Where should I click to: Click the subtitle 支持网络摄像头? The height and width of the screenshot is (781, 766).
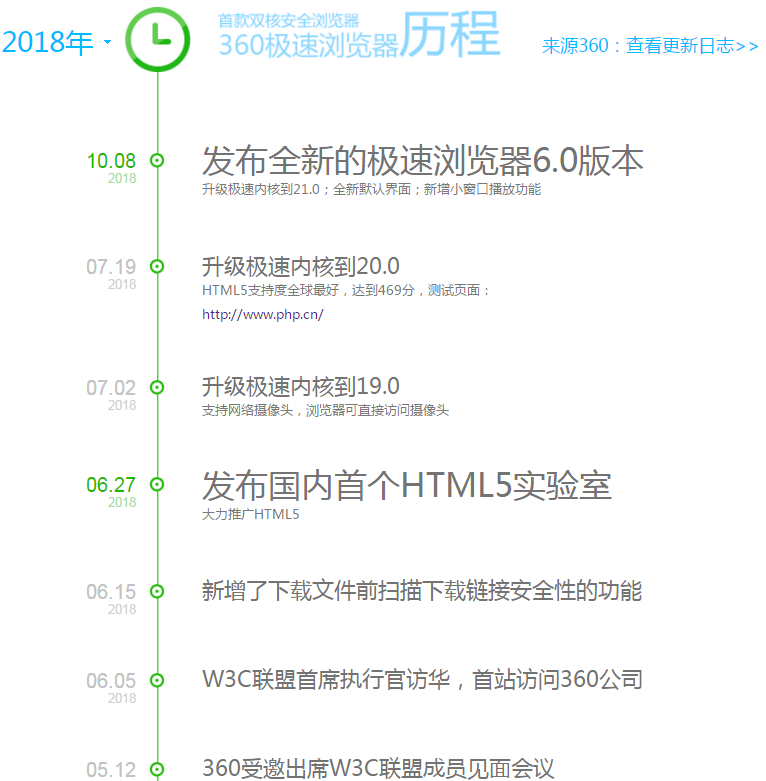click(247, 410)
